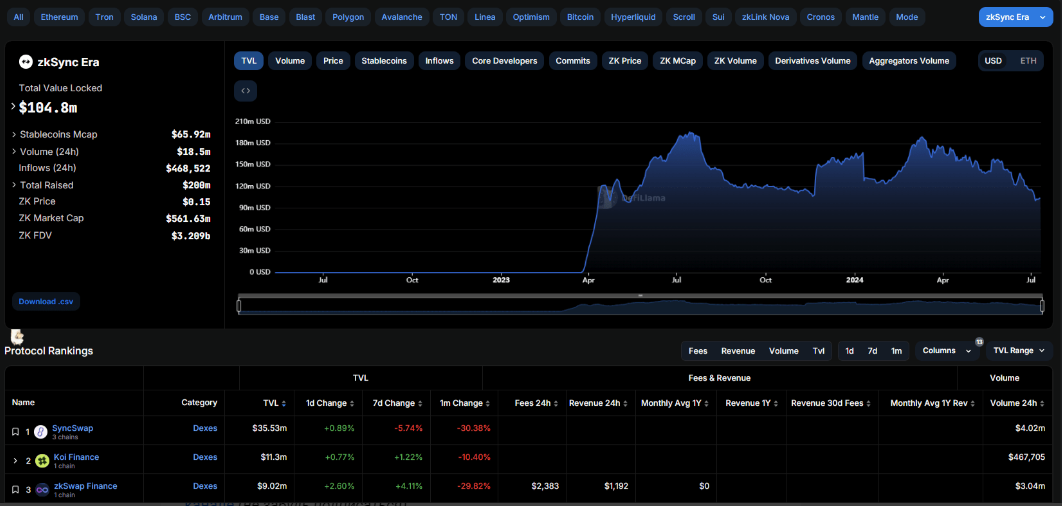Expand Stablecoins Mcap details

14,134
